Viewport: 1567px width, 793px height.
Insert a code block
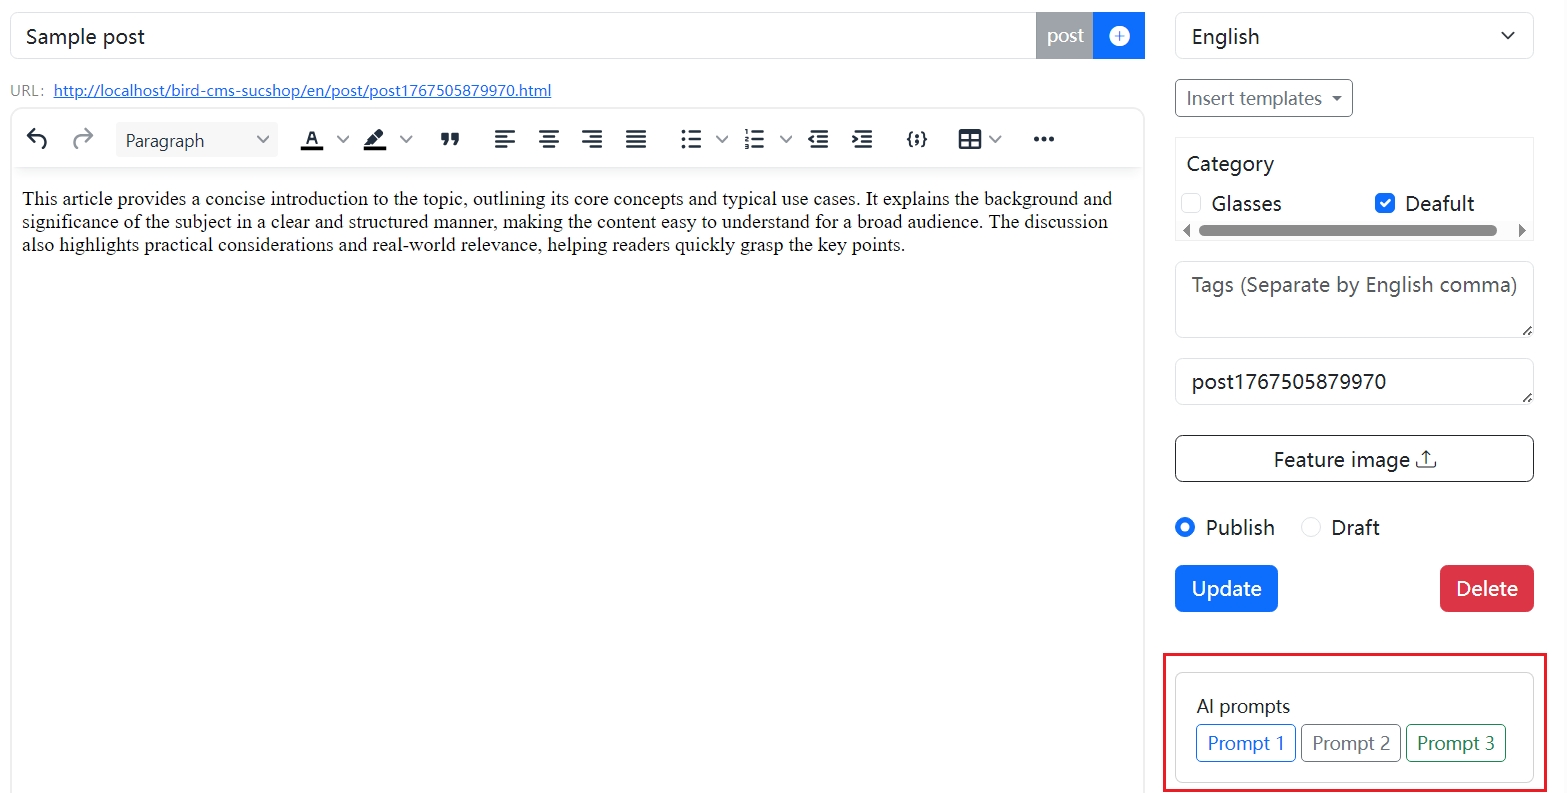click(x=916, y=139)
